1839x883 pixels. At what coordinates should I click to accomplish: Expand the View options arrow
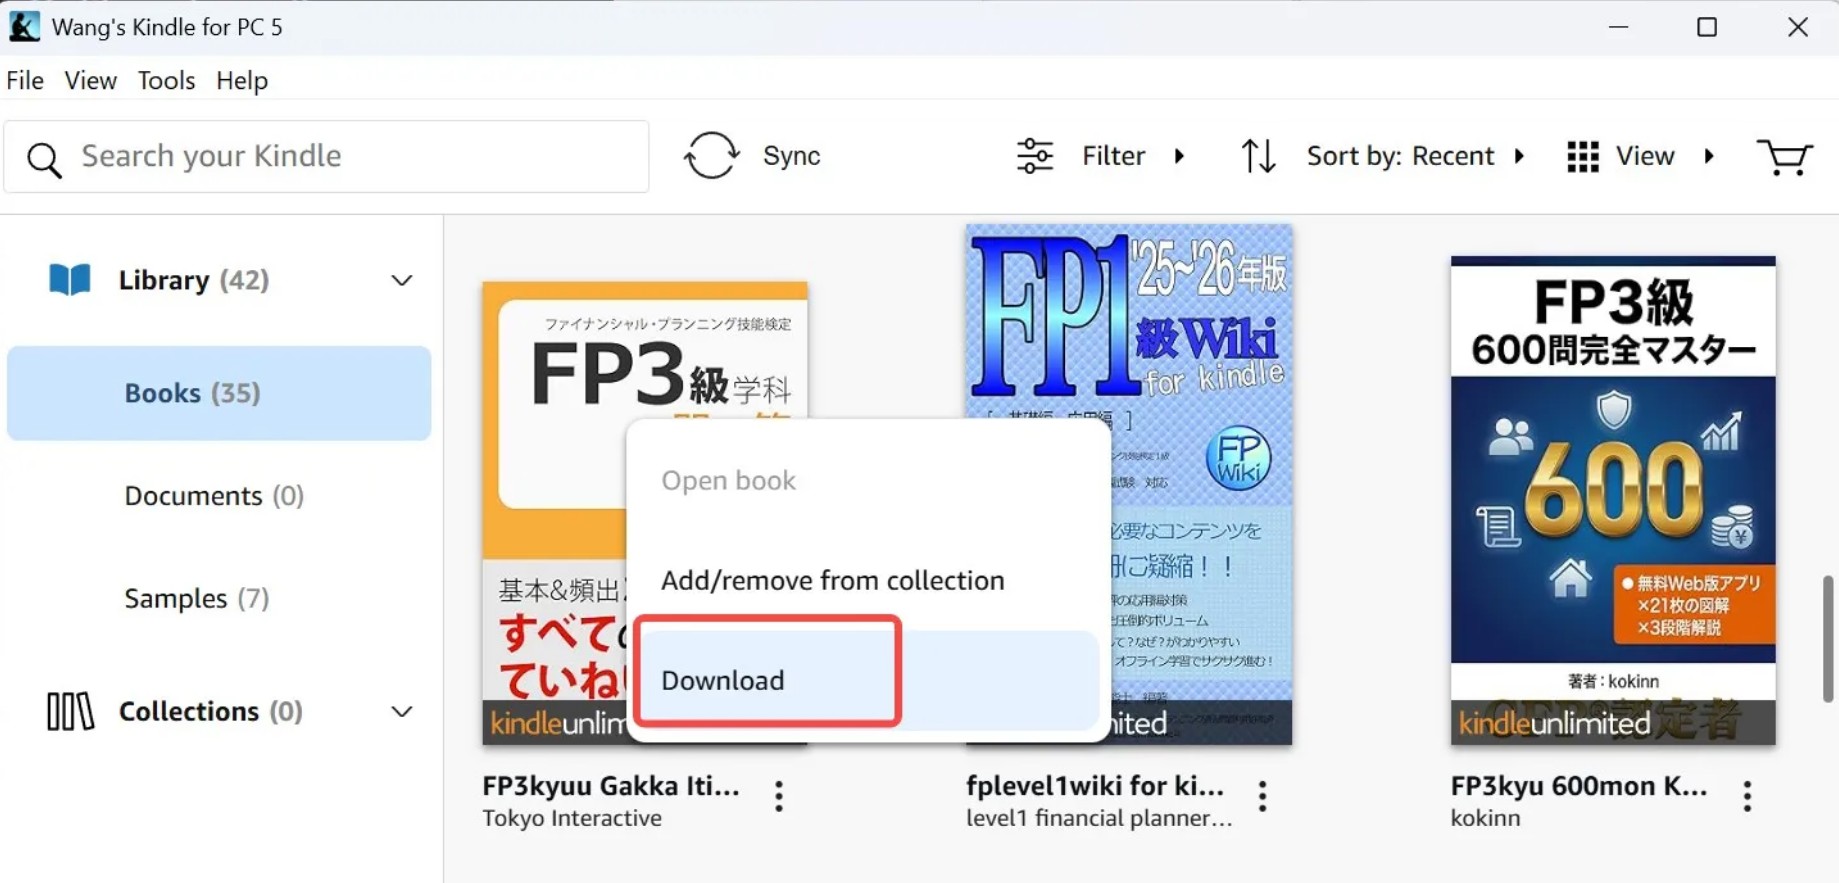click(1709, 156)
